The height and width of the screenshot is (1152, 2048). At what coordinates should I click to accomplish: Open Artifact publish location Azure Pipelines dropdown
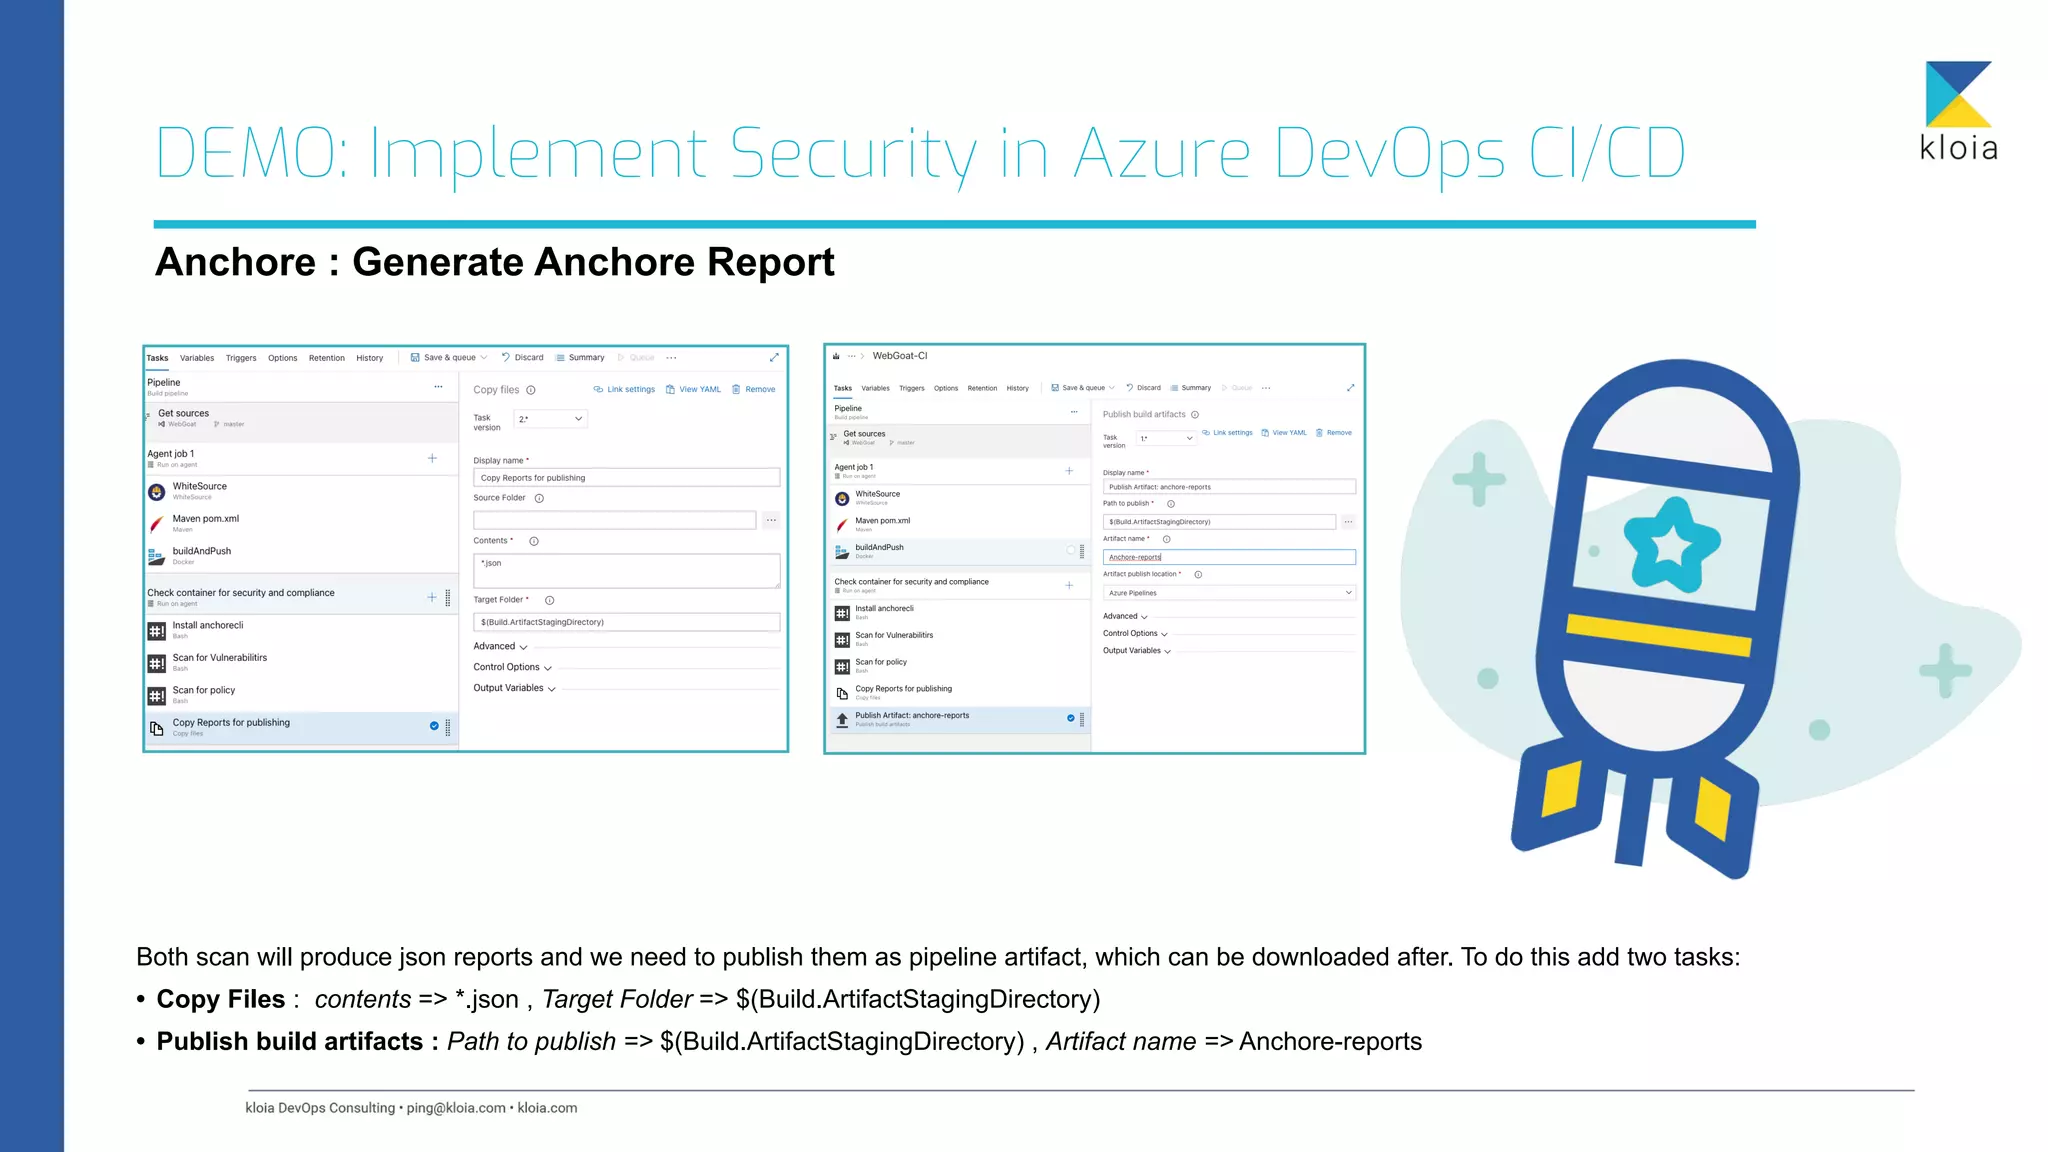(1229, 593)
